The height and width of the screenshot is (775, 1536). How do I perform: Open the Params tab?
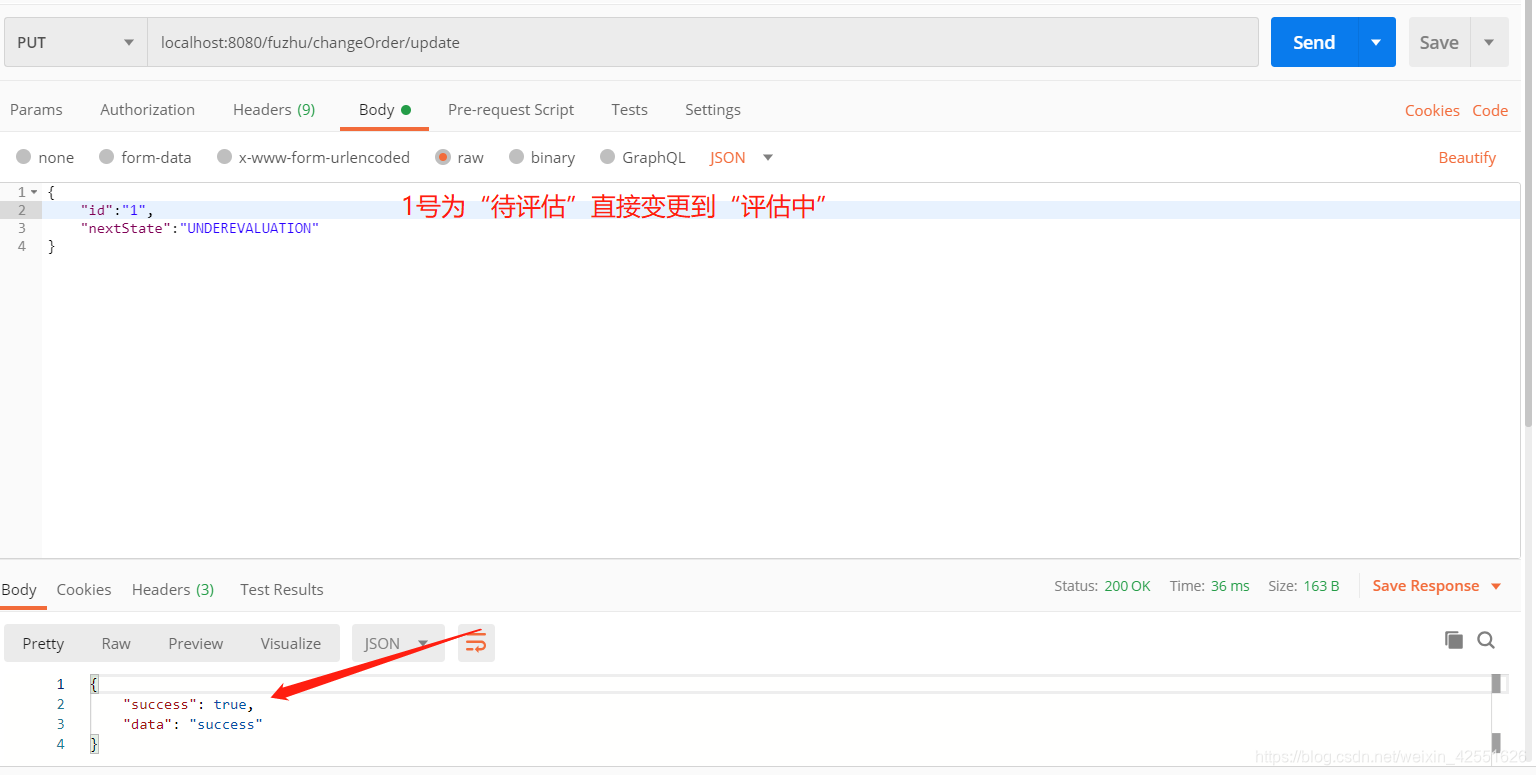[x=36, y=109]
